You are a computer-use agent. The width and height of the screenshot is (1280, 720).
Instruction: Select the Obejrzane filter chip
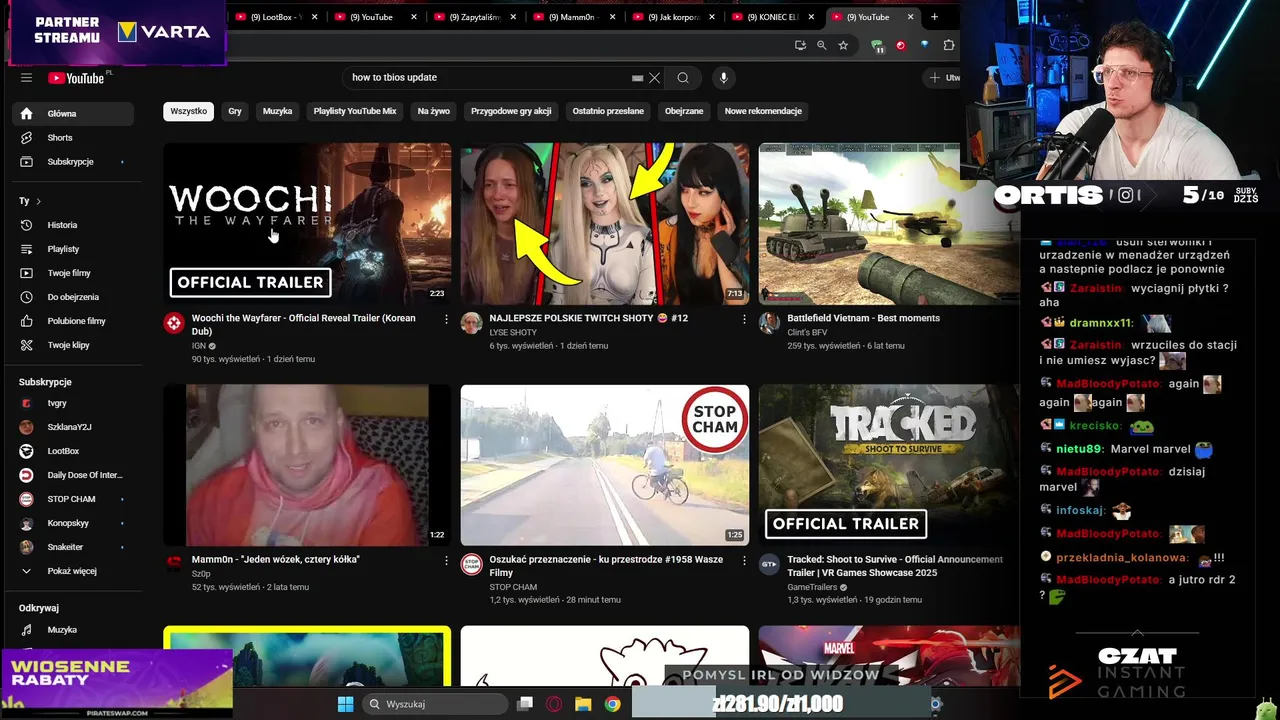(684, 111)
